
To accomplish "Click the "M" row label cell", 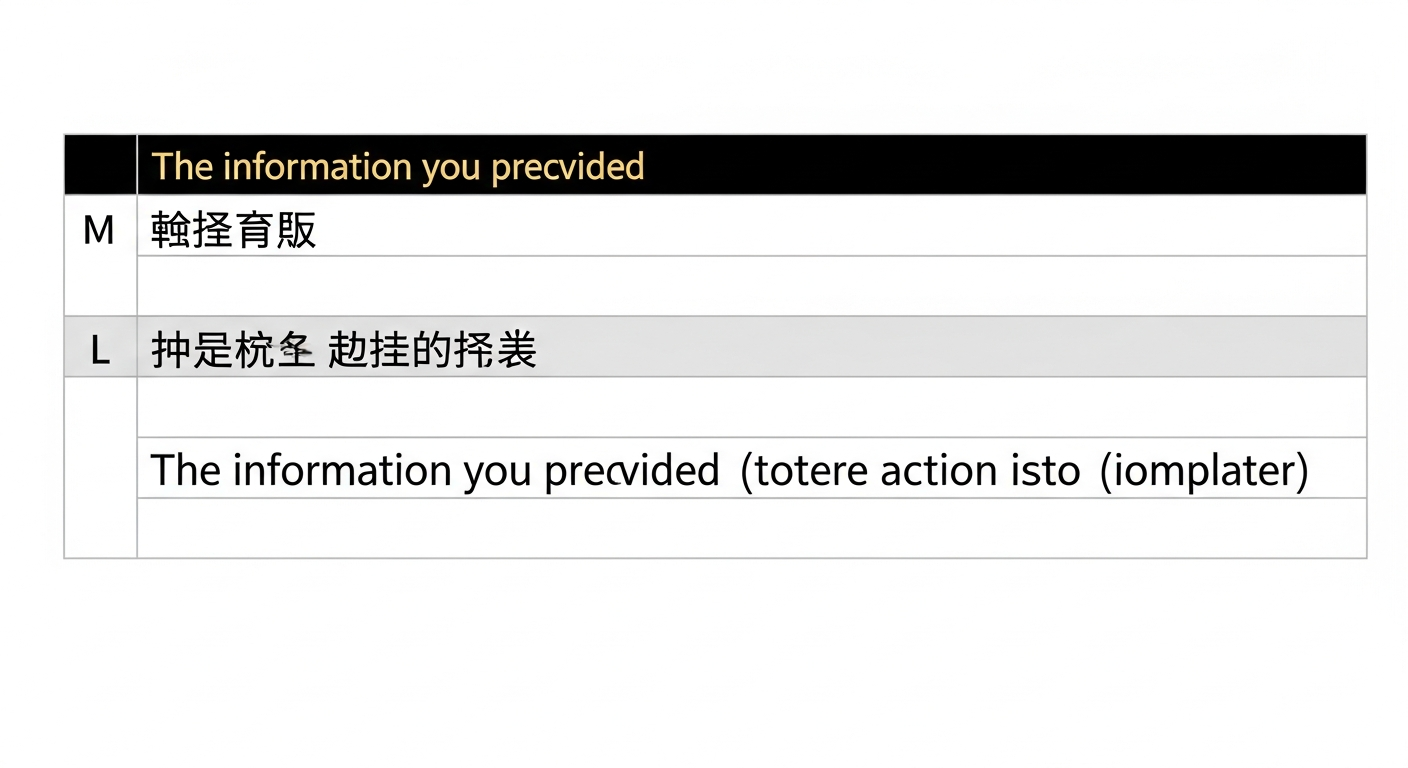I will pos(99,232).
